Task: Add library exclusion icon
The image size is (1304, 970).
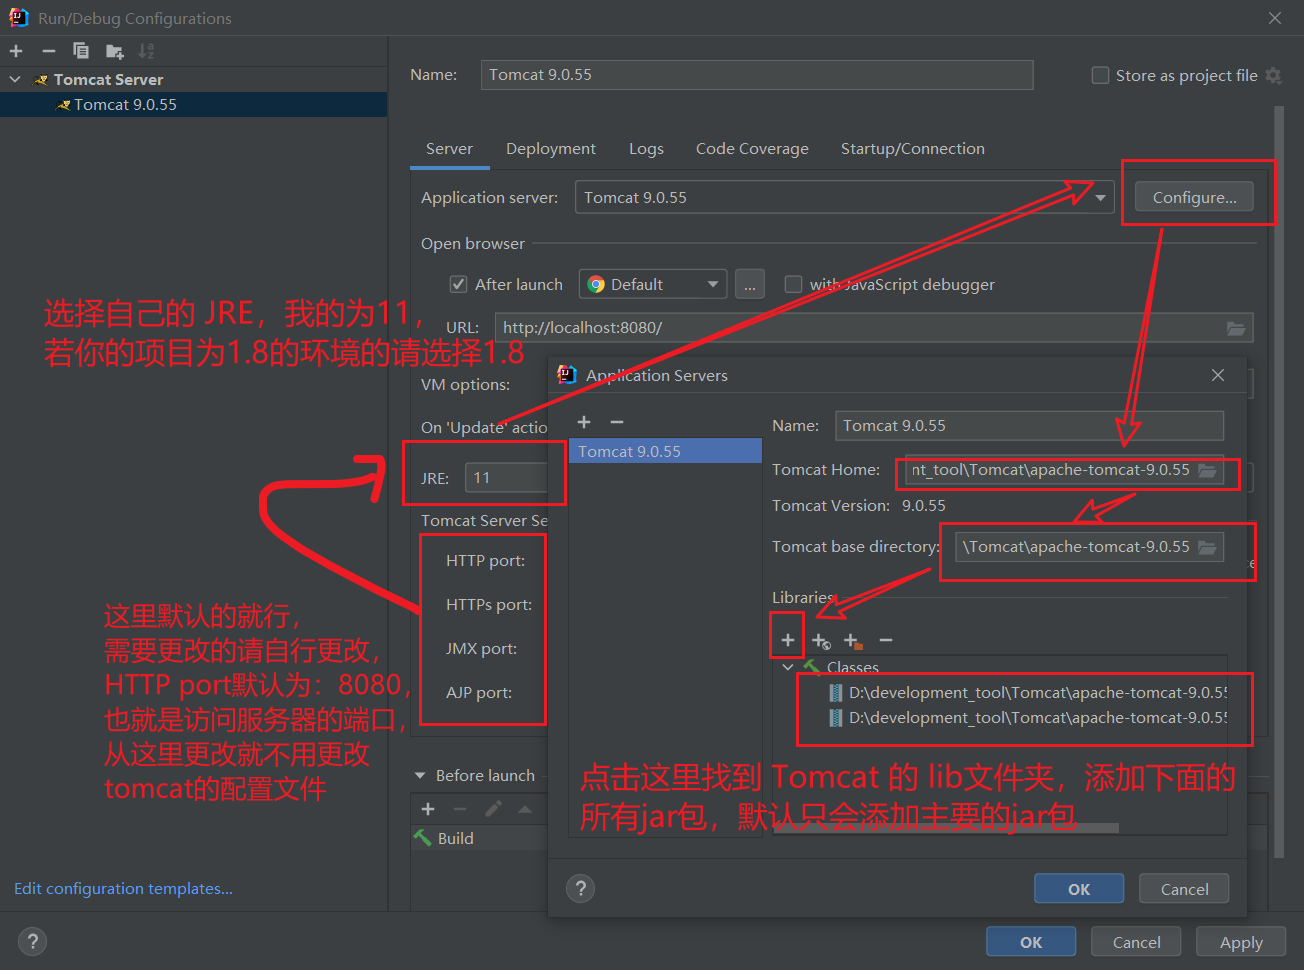Action: tap(853, 640)
